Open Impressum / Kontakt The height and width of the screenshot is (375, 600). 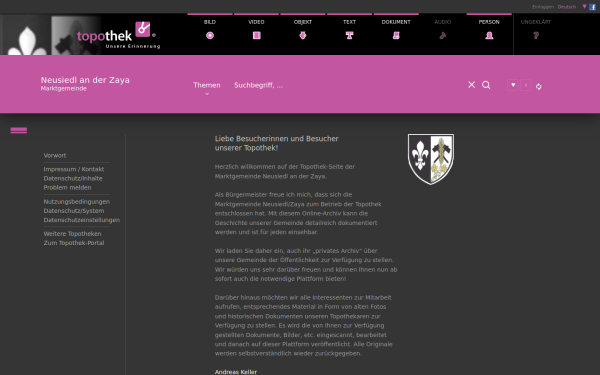click(73, 169)
